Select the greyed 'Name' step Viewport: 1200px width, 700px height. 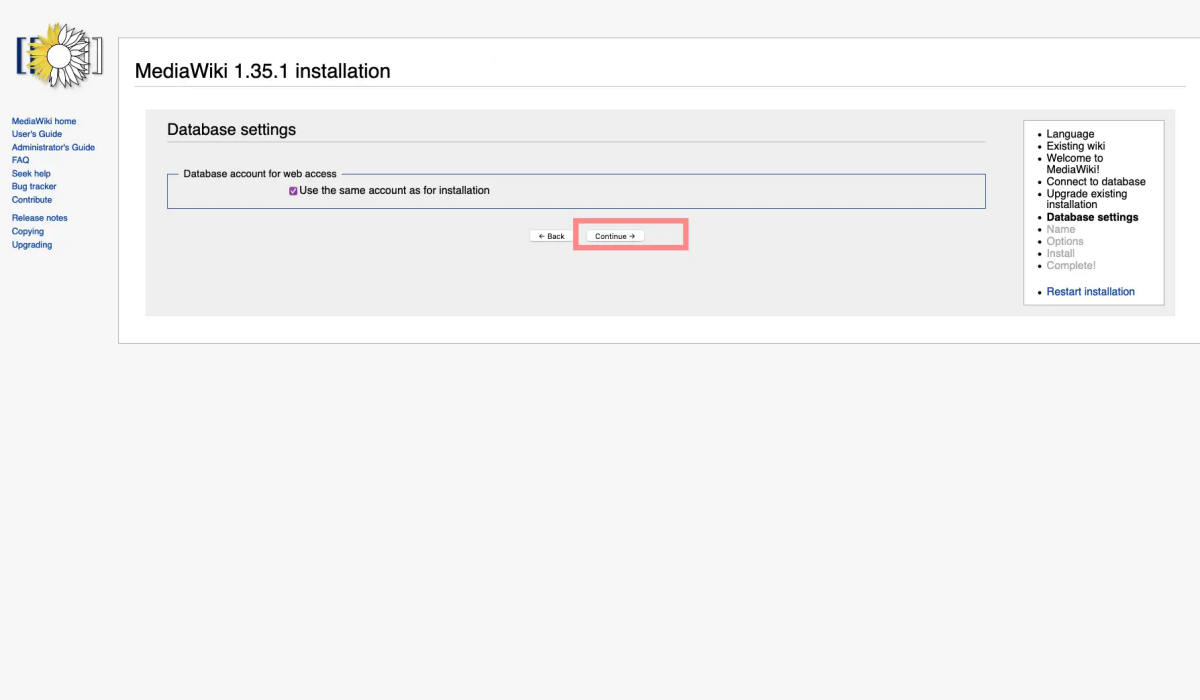pos(1061,229)
